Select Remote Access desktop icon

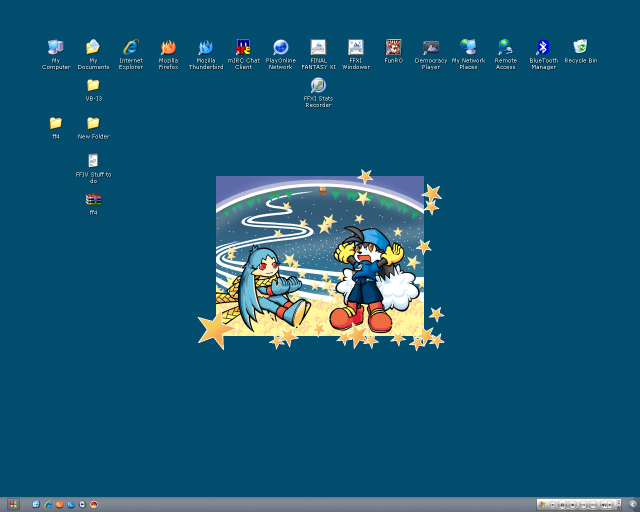pyautogui.click(x=505, y=54)
